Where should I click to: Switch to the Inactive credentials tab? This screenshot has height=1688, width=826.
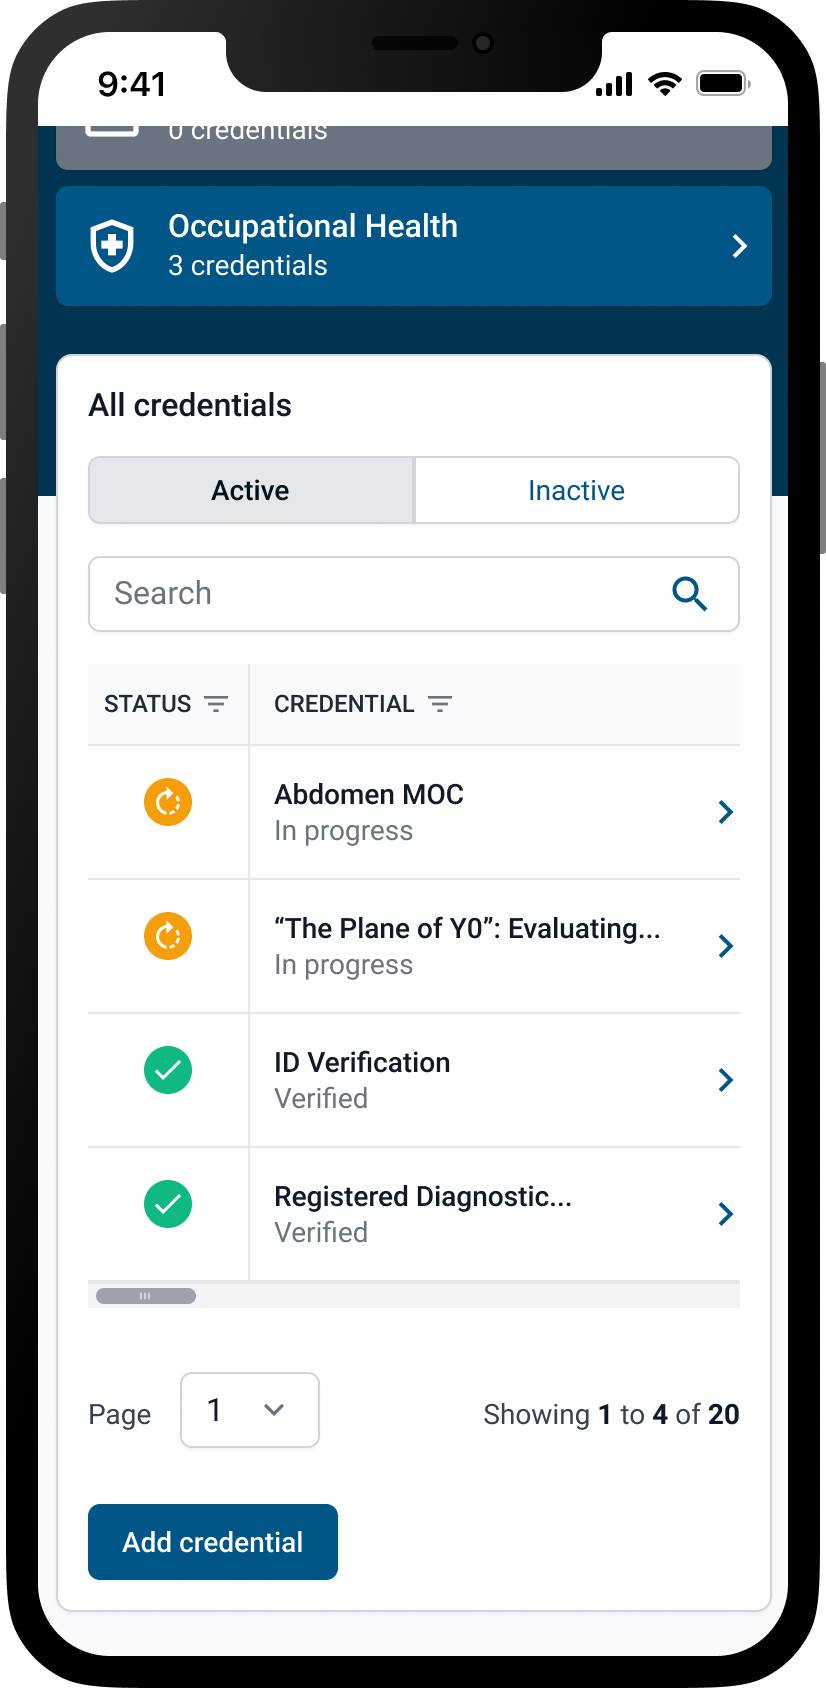(577, 490)
